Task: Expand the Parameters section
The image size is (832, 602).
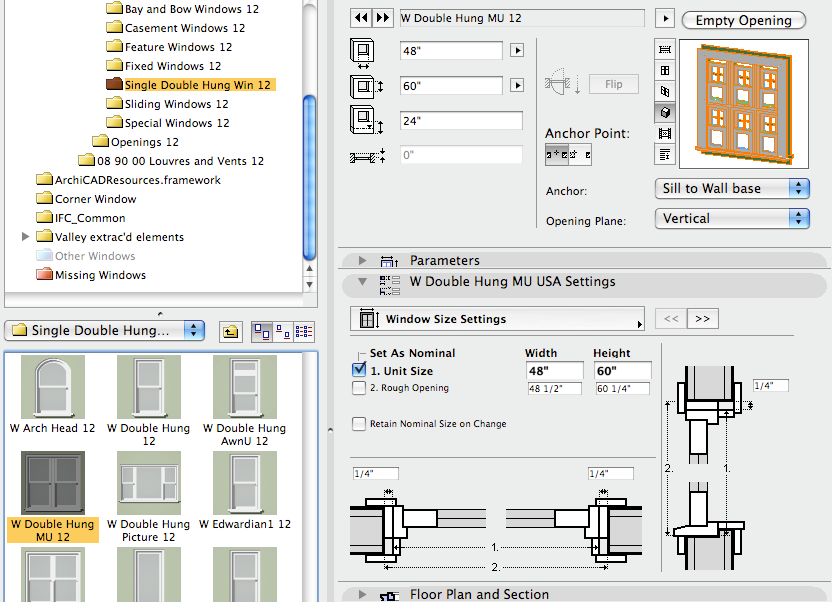Action: tap(362, 261)
